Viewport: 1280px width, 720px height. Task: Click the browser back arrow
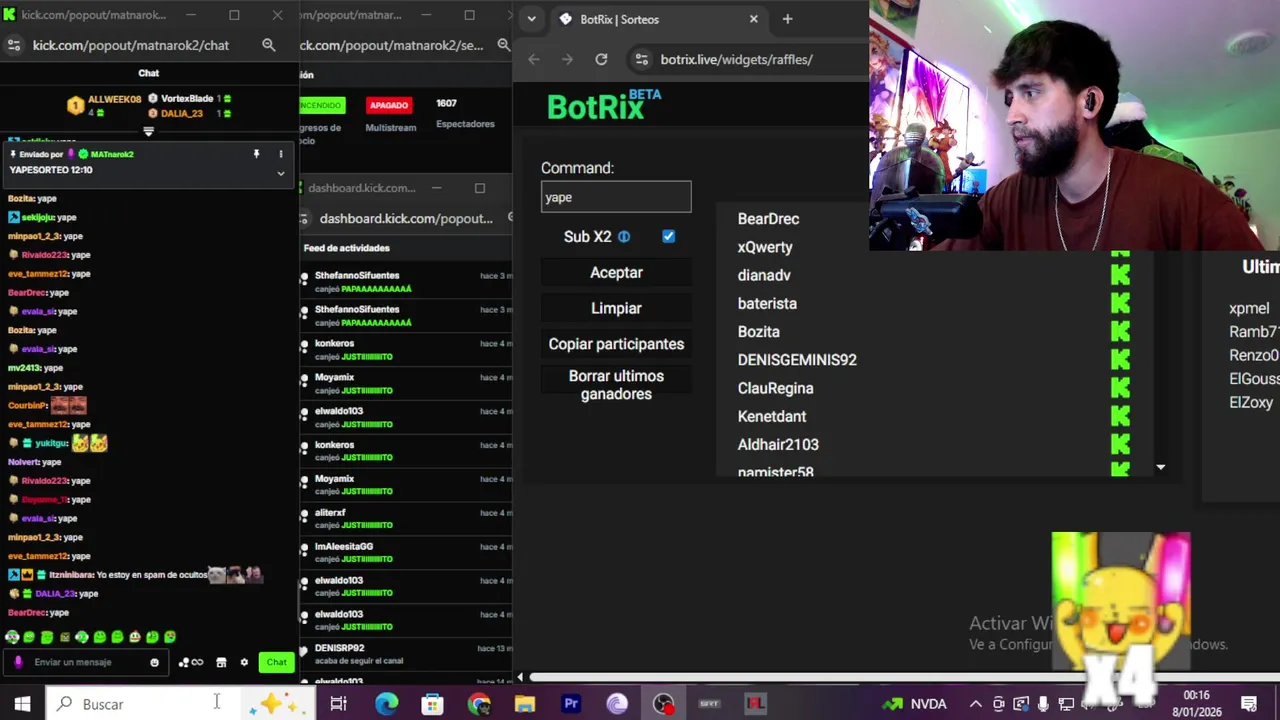[534, 59]
